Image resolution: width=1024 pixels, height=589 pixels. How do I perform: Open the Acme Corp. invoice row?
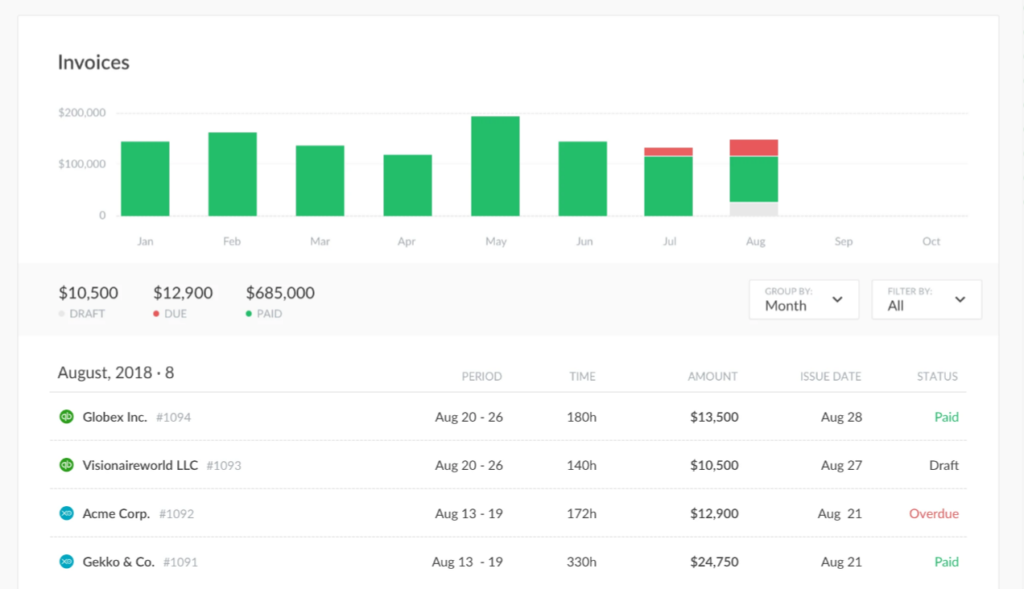pos(116,514)
